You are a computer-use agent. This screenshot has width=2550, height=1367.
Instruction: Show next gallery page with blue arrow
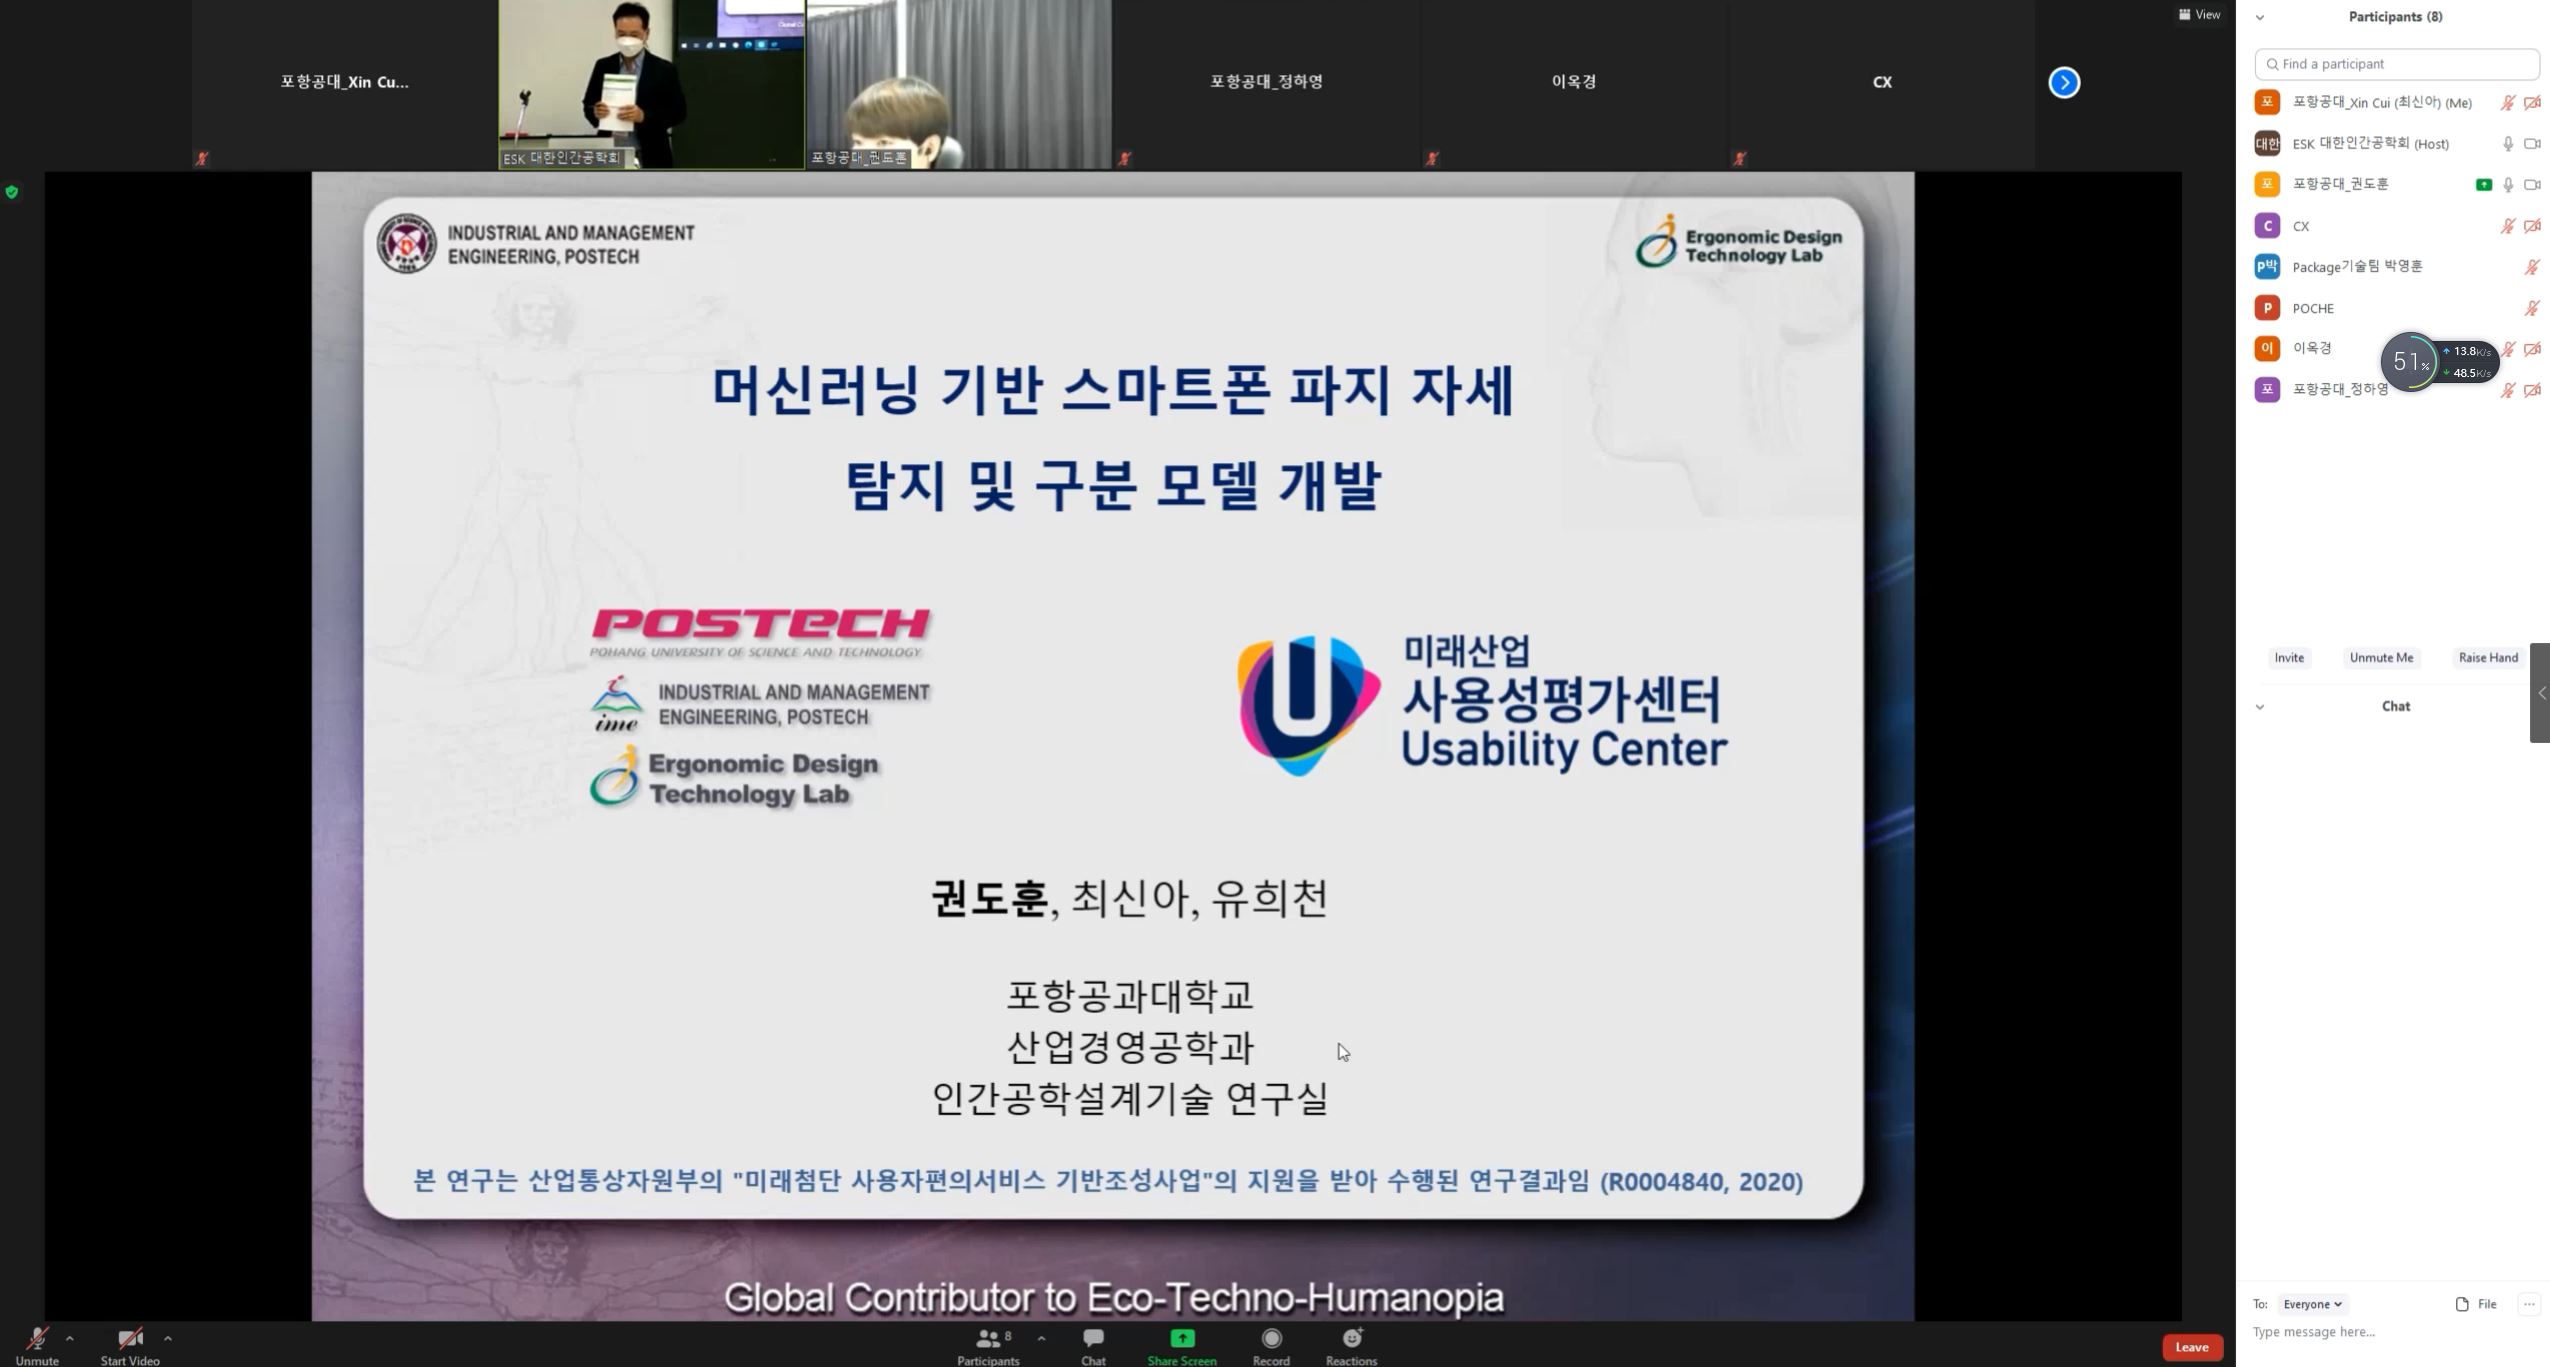(2064, 82)
